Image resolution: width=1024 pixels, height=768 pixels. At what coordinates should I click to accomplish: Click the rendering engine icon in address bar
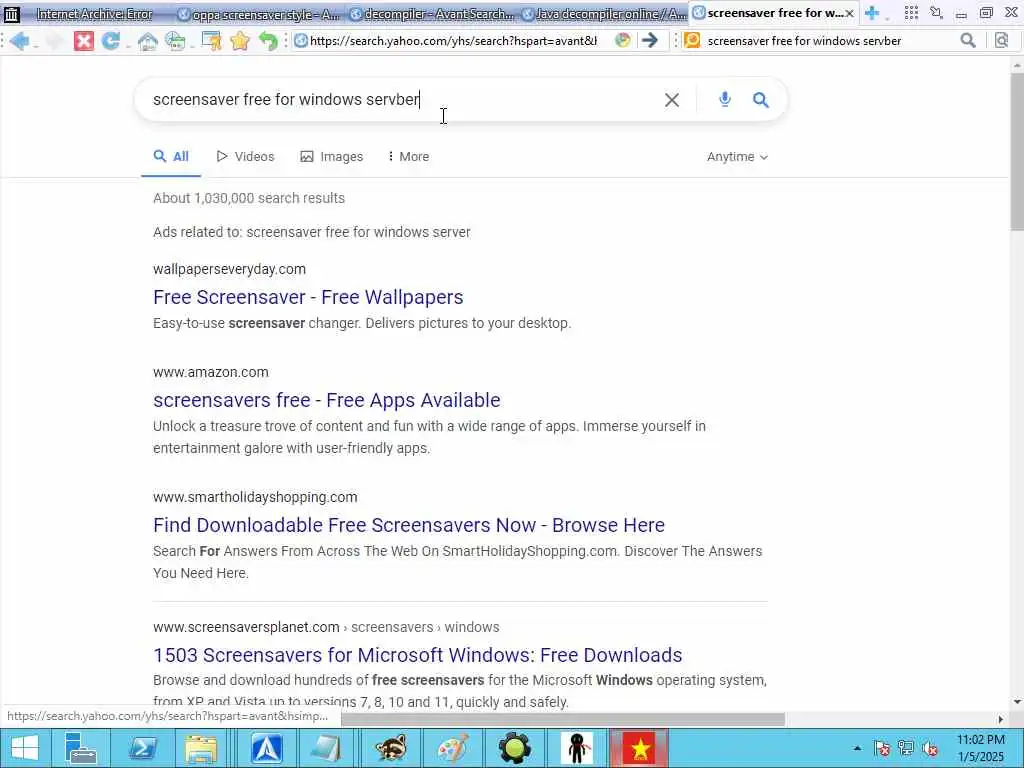click(x=622, y=40)
